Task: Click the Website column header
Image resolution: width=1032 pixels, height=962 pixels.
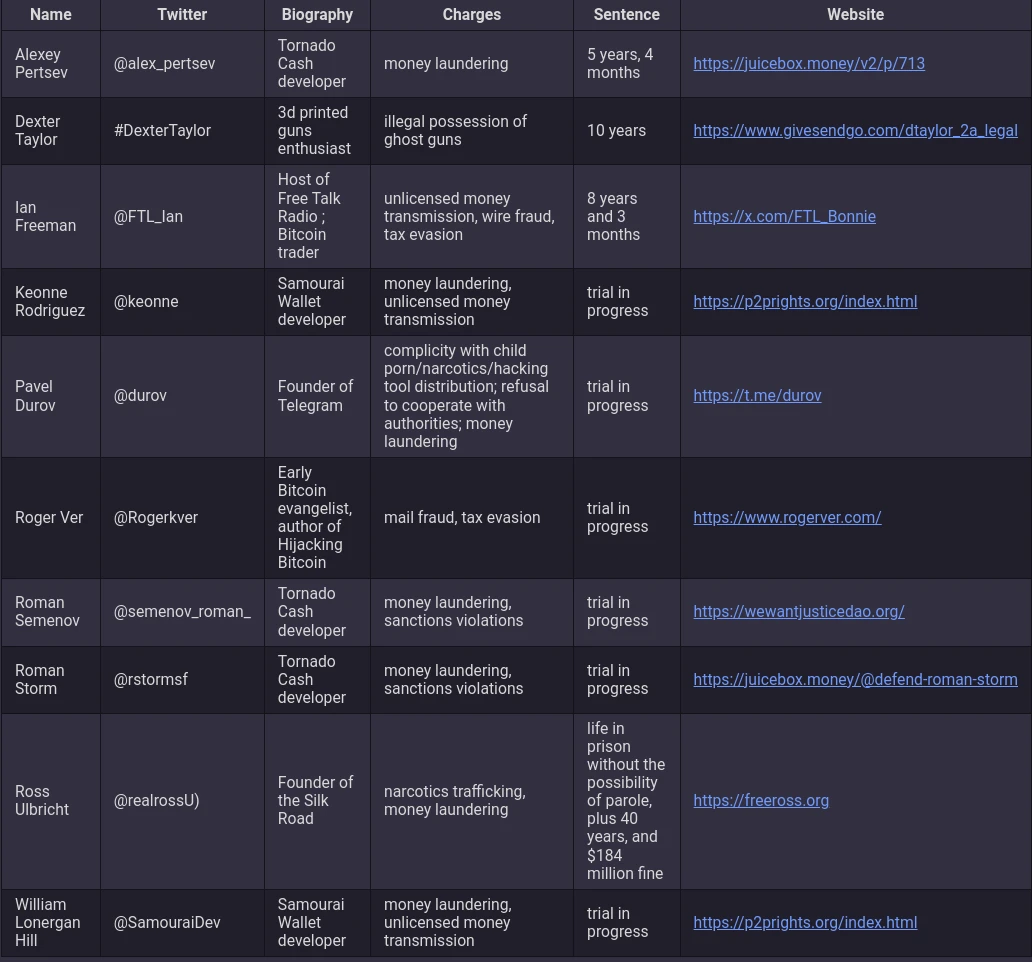Action: [x=855, y=15]
